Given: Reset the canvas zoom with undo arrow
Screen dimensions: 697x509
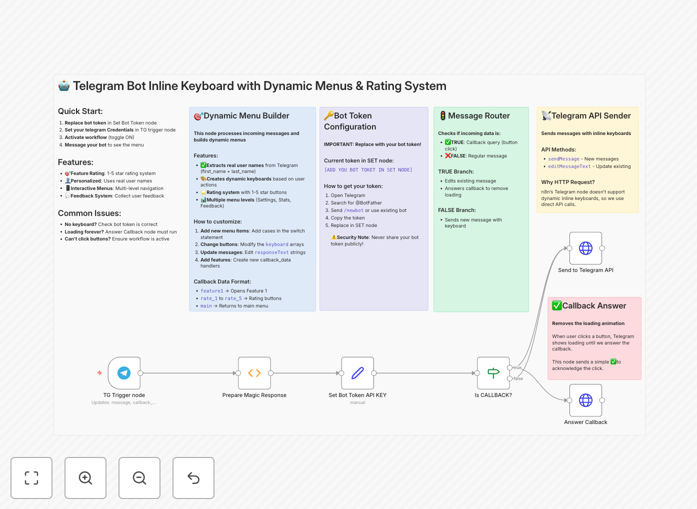Looking at the screenshot, I should [193, 478].
